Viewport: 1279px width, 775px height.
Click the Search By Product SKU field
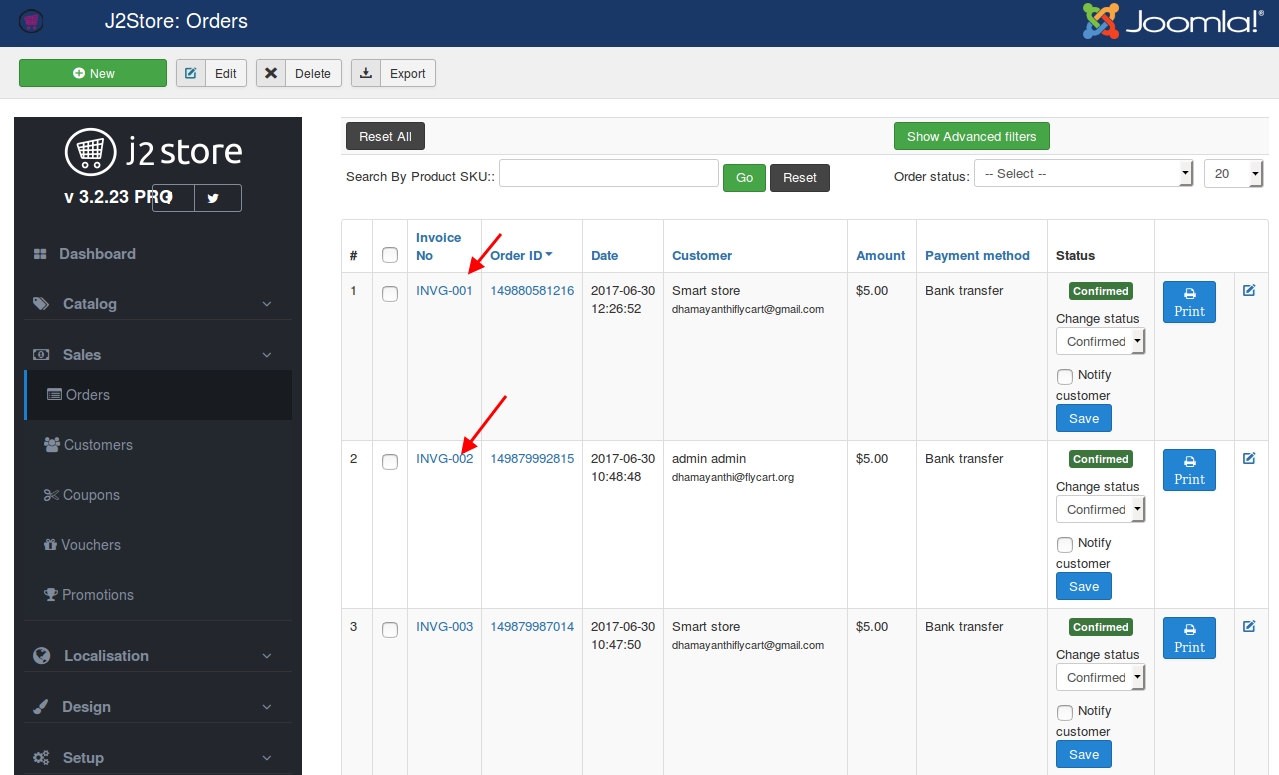point(608,174)
